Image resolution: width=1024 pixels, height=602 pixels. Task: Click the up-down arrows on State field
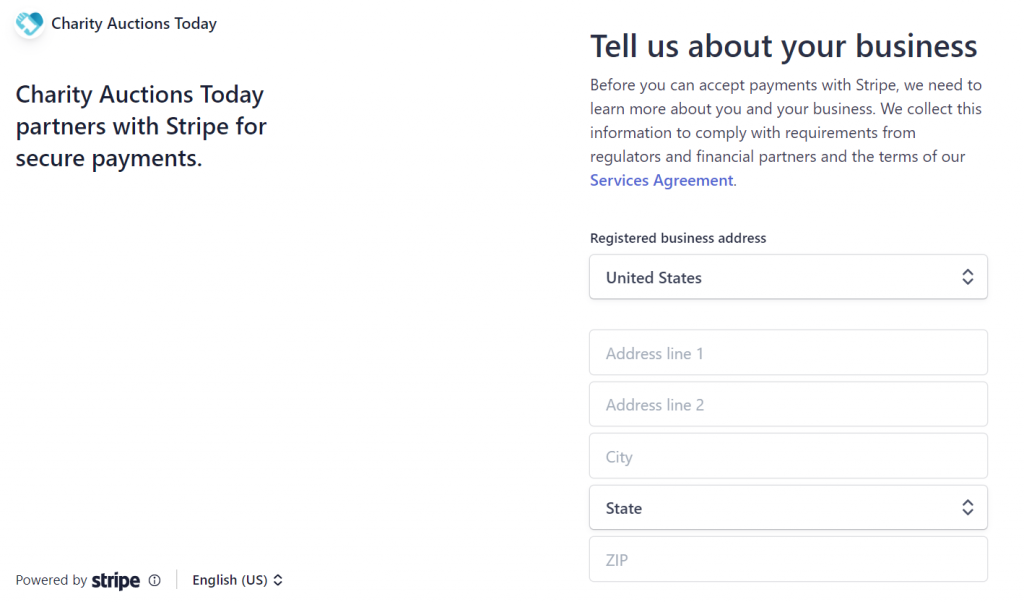[967, 507]
